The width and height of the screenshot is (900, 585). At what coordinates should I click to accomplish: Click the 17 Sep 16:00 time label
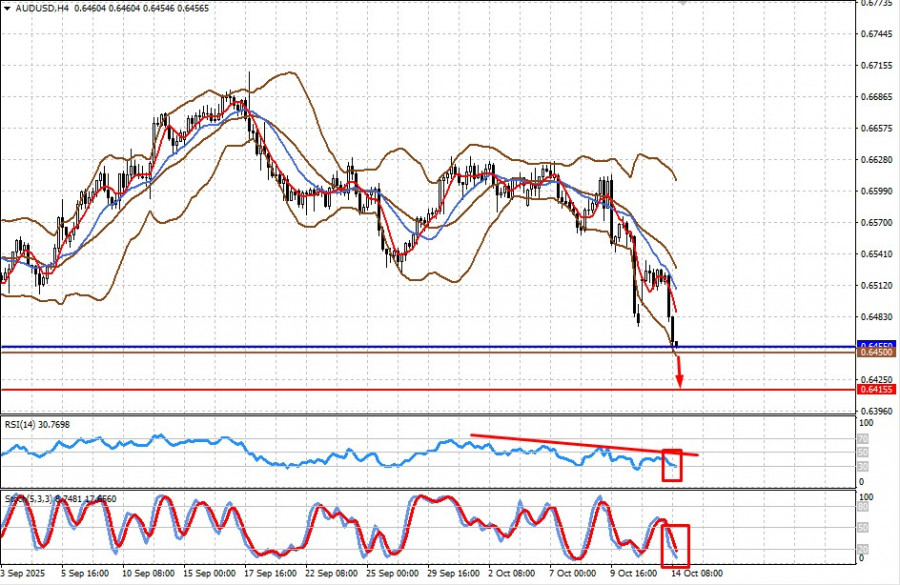[270, 573]
